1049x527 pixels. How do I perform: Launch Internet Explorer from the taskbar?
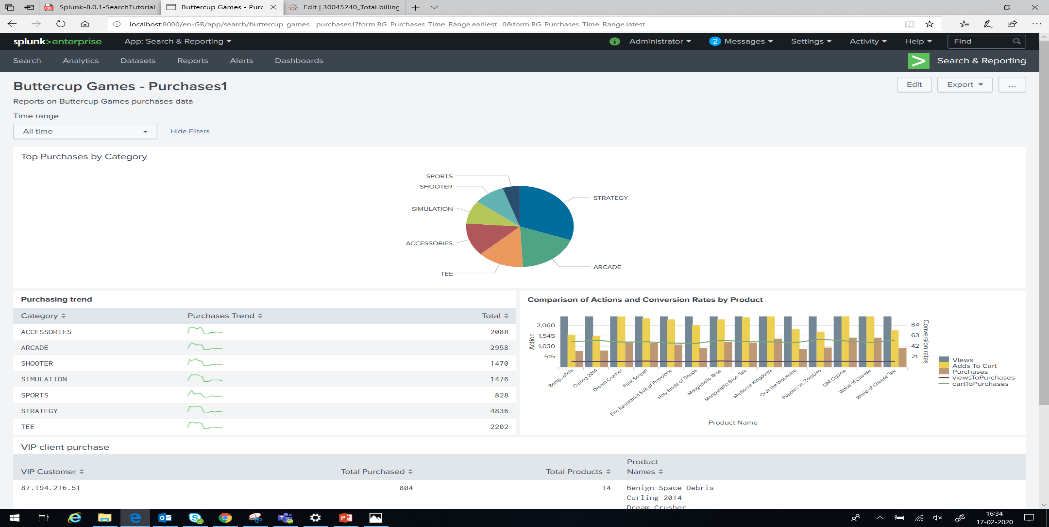click(x=75, y=518)
